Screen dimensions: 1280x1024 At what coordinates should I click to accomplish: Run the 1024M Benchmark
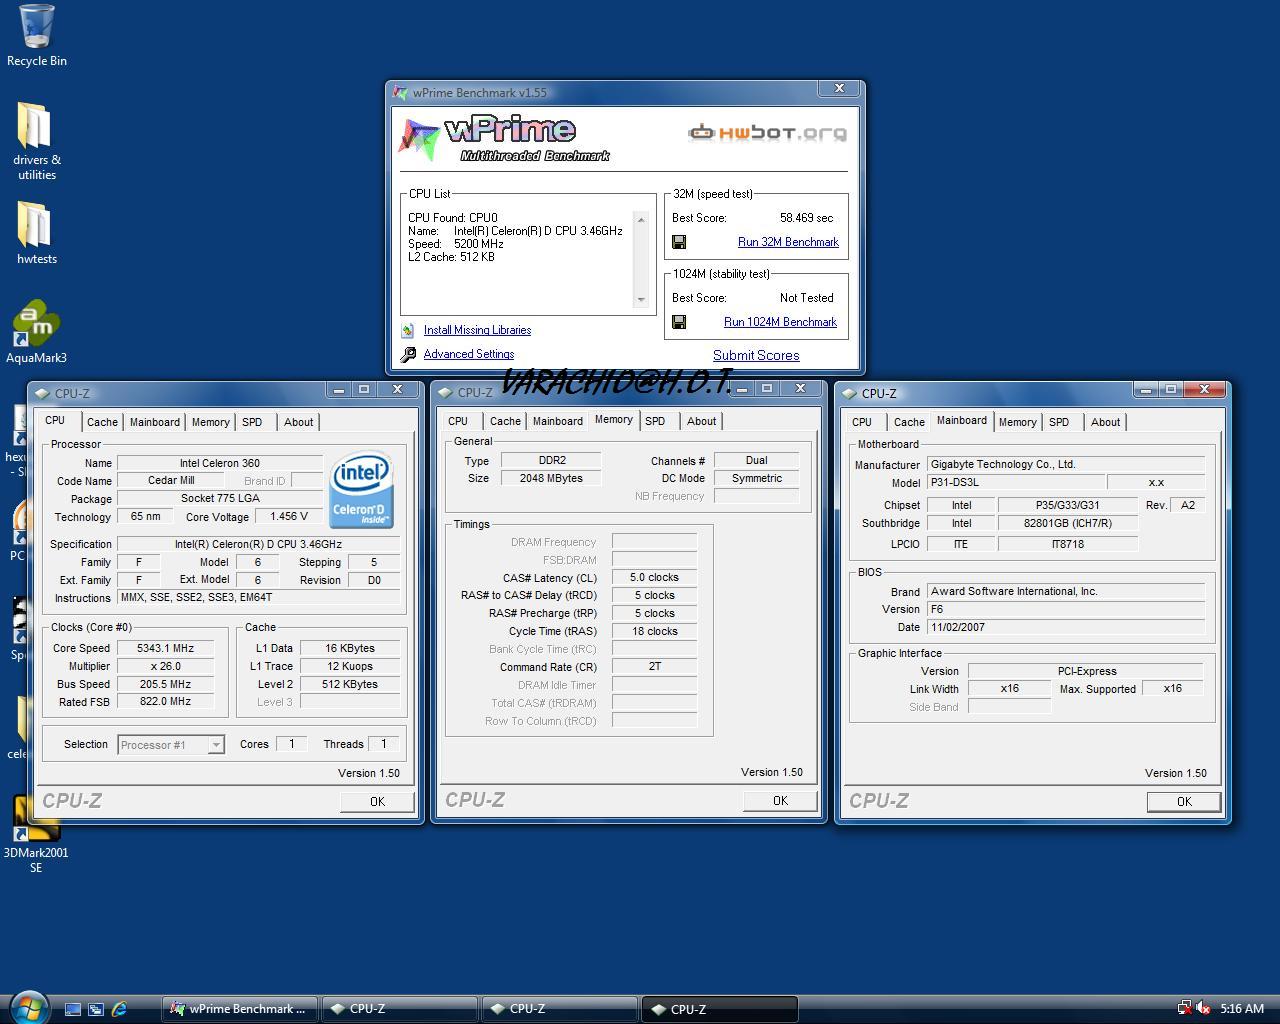point(780,322)
